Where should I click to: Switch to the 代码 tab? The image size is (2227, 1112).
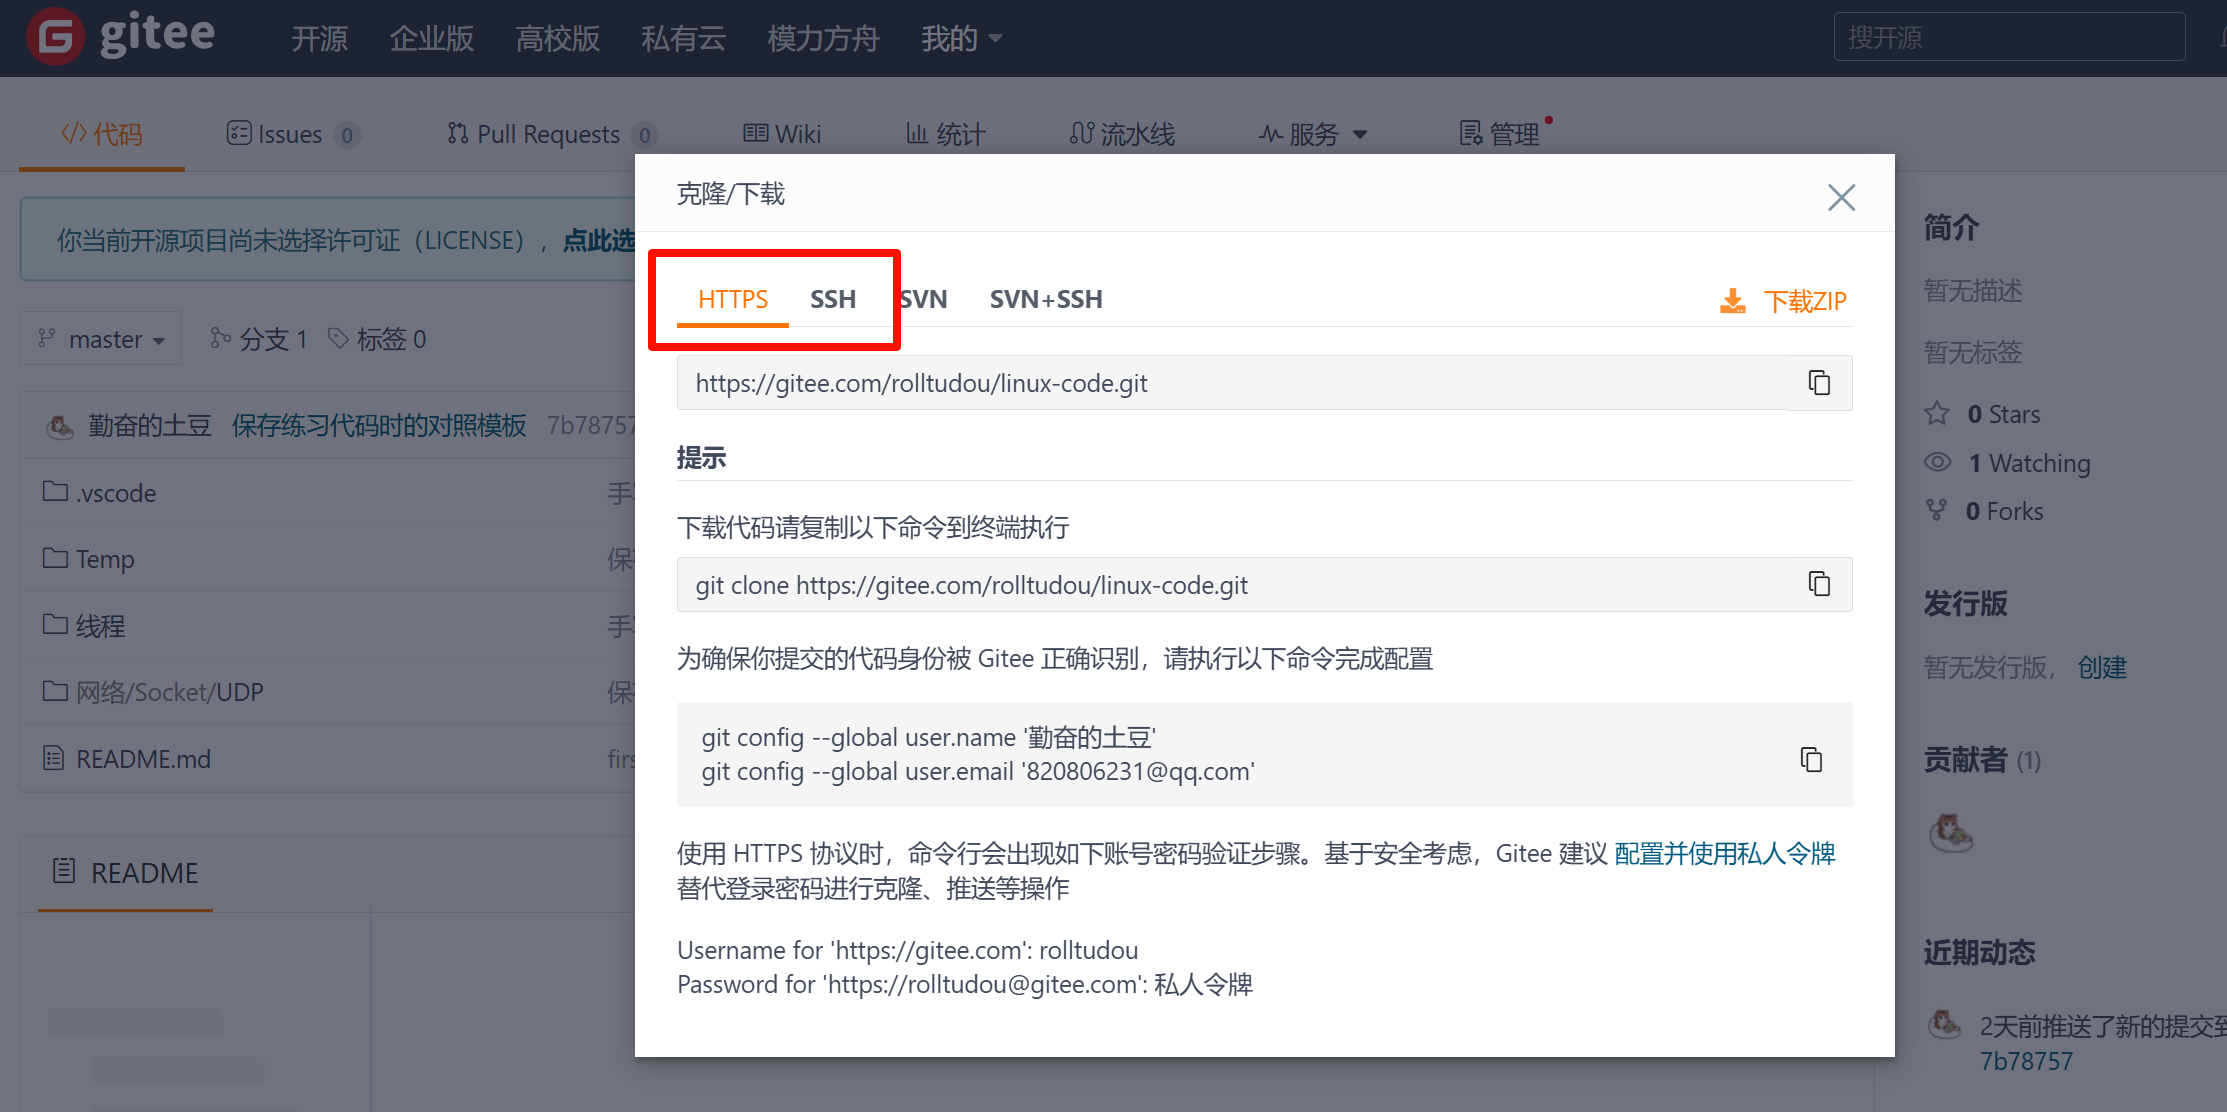[x=102, y=134]
